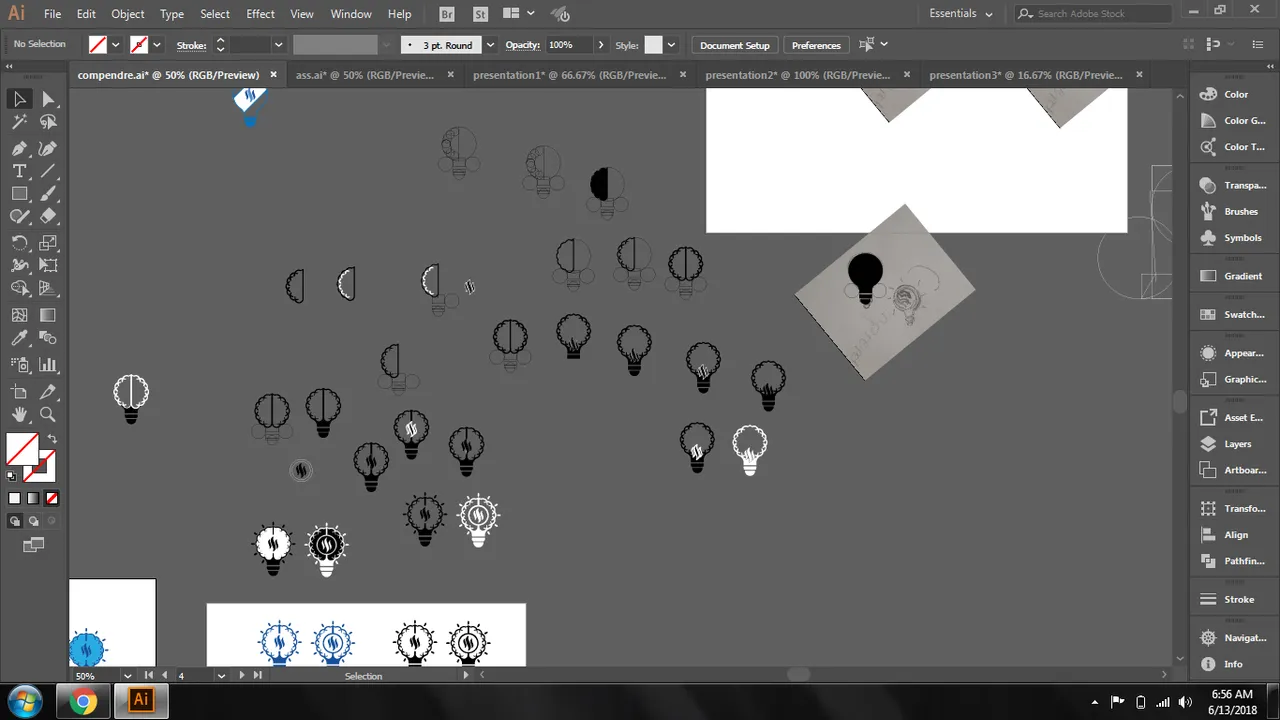Enable Draw Normal mode
Viewport: 1280px width, 720px height.
point(15,521)
